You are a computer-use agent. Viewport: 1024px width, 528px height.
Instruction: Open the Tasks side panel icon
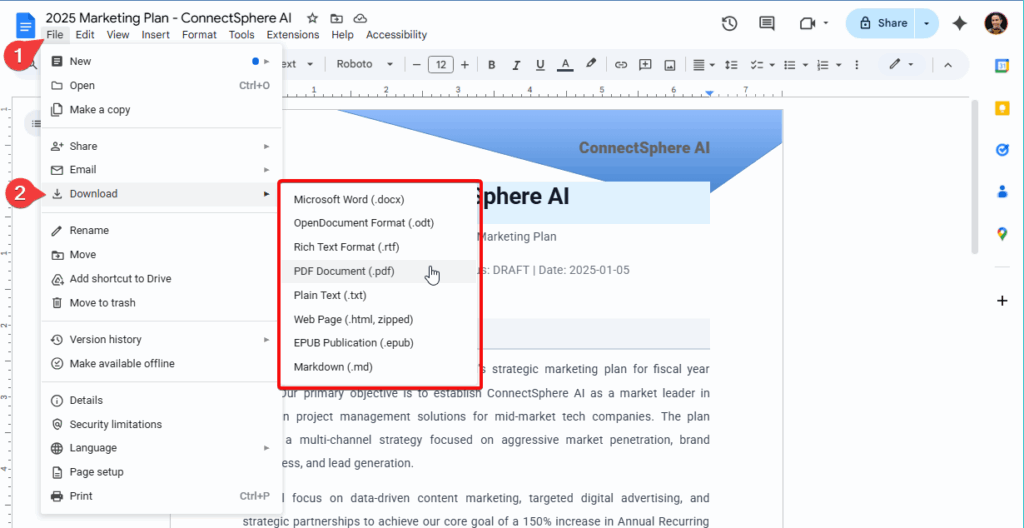1002,150
